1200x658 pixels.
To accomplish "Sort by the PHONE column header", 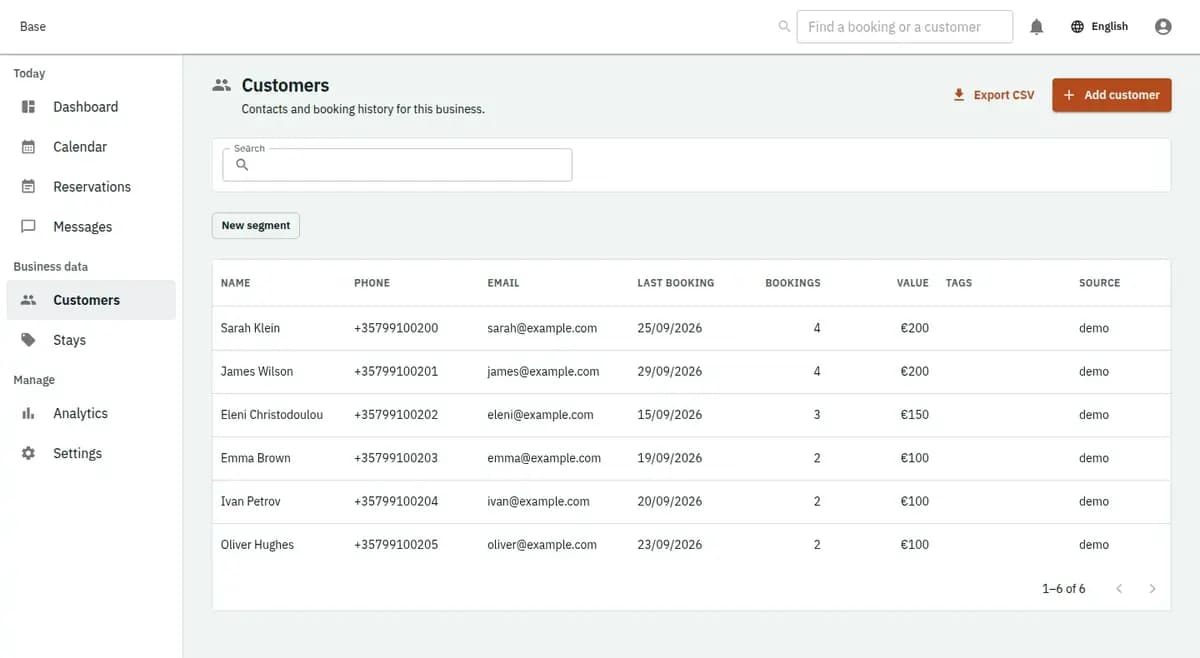I will tap(372, 283).
